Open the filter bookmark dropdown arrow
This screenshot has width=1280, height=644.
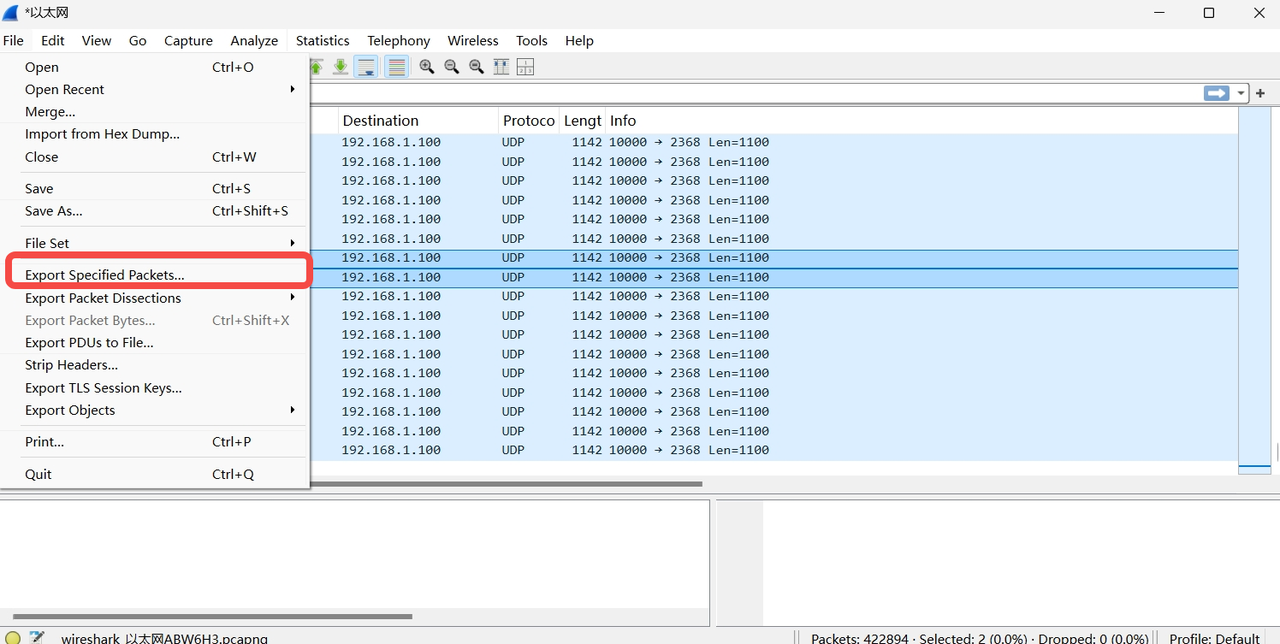point(1240,92)
